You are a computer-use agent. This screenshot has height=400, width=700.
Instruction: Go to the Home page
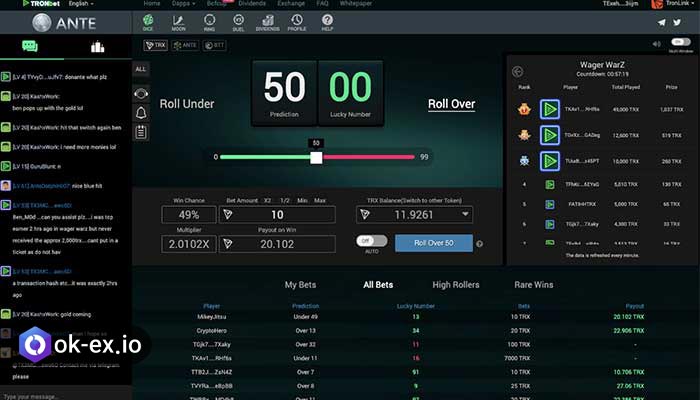click(x=152, y=4)
